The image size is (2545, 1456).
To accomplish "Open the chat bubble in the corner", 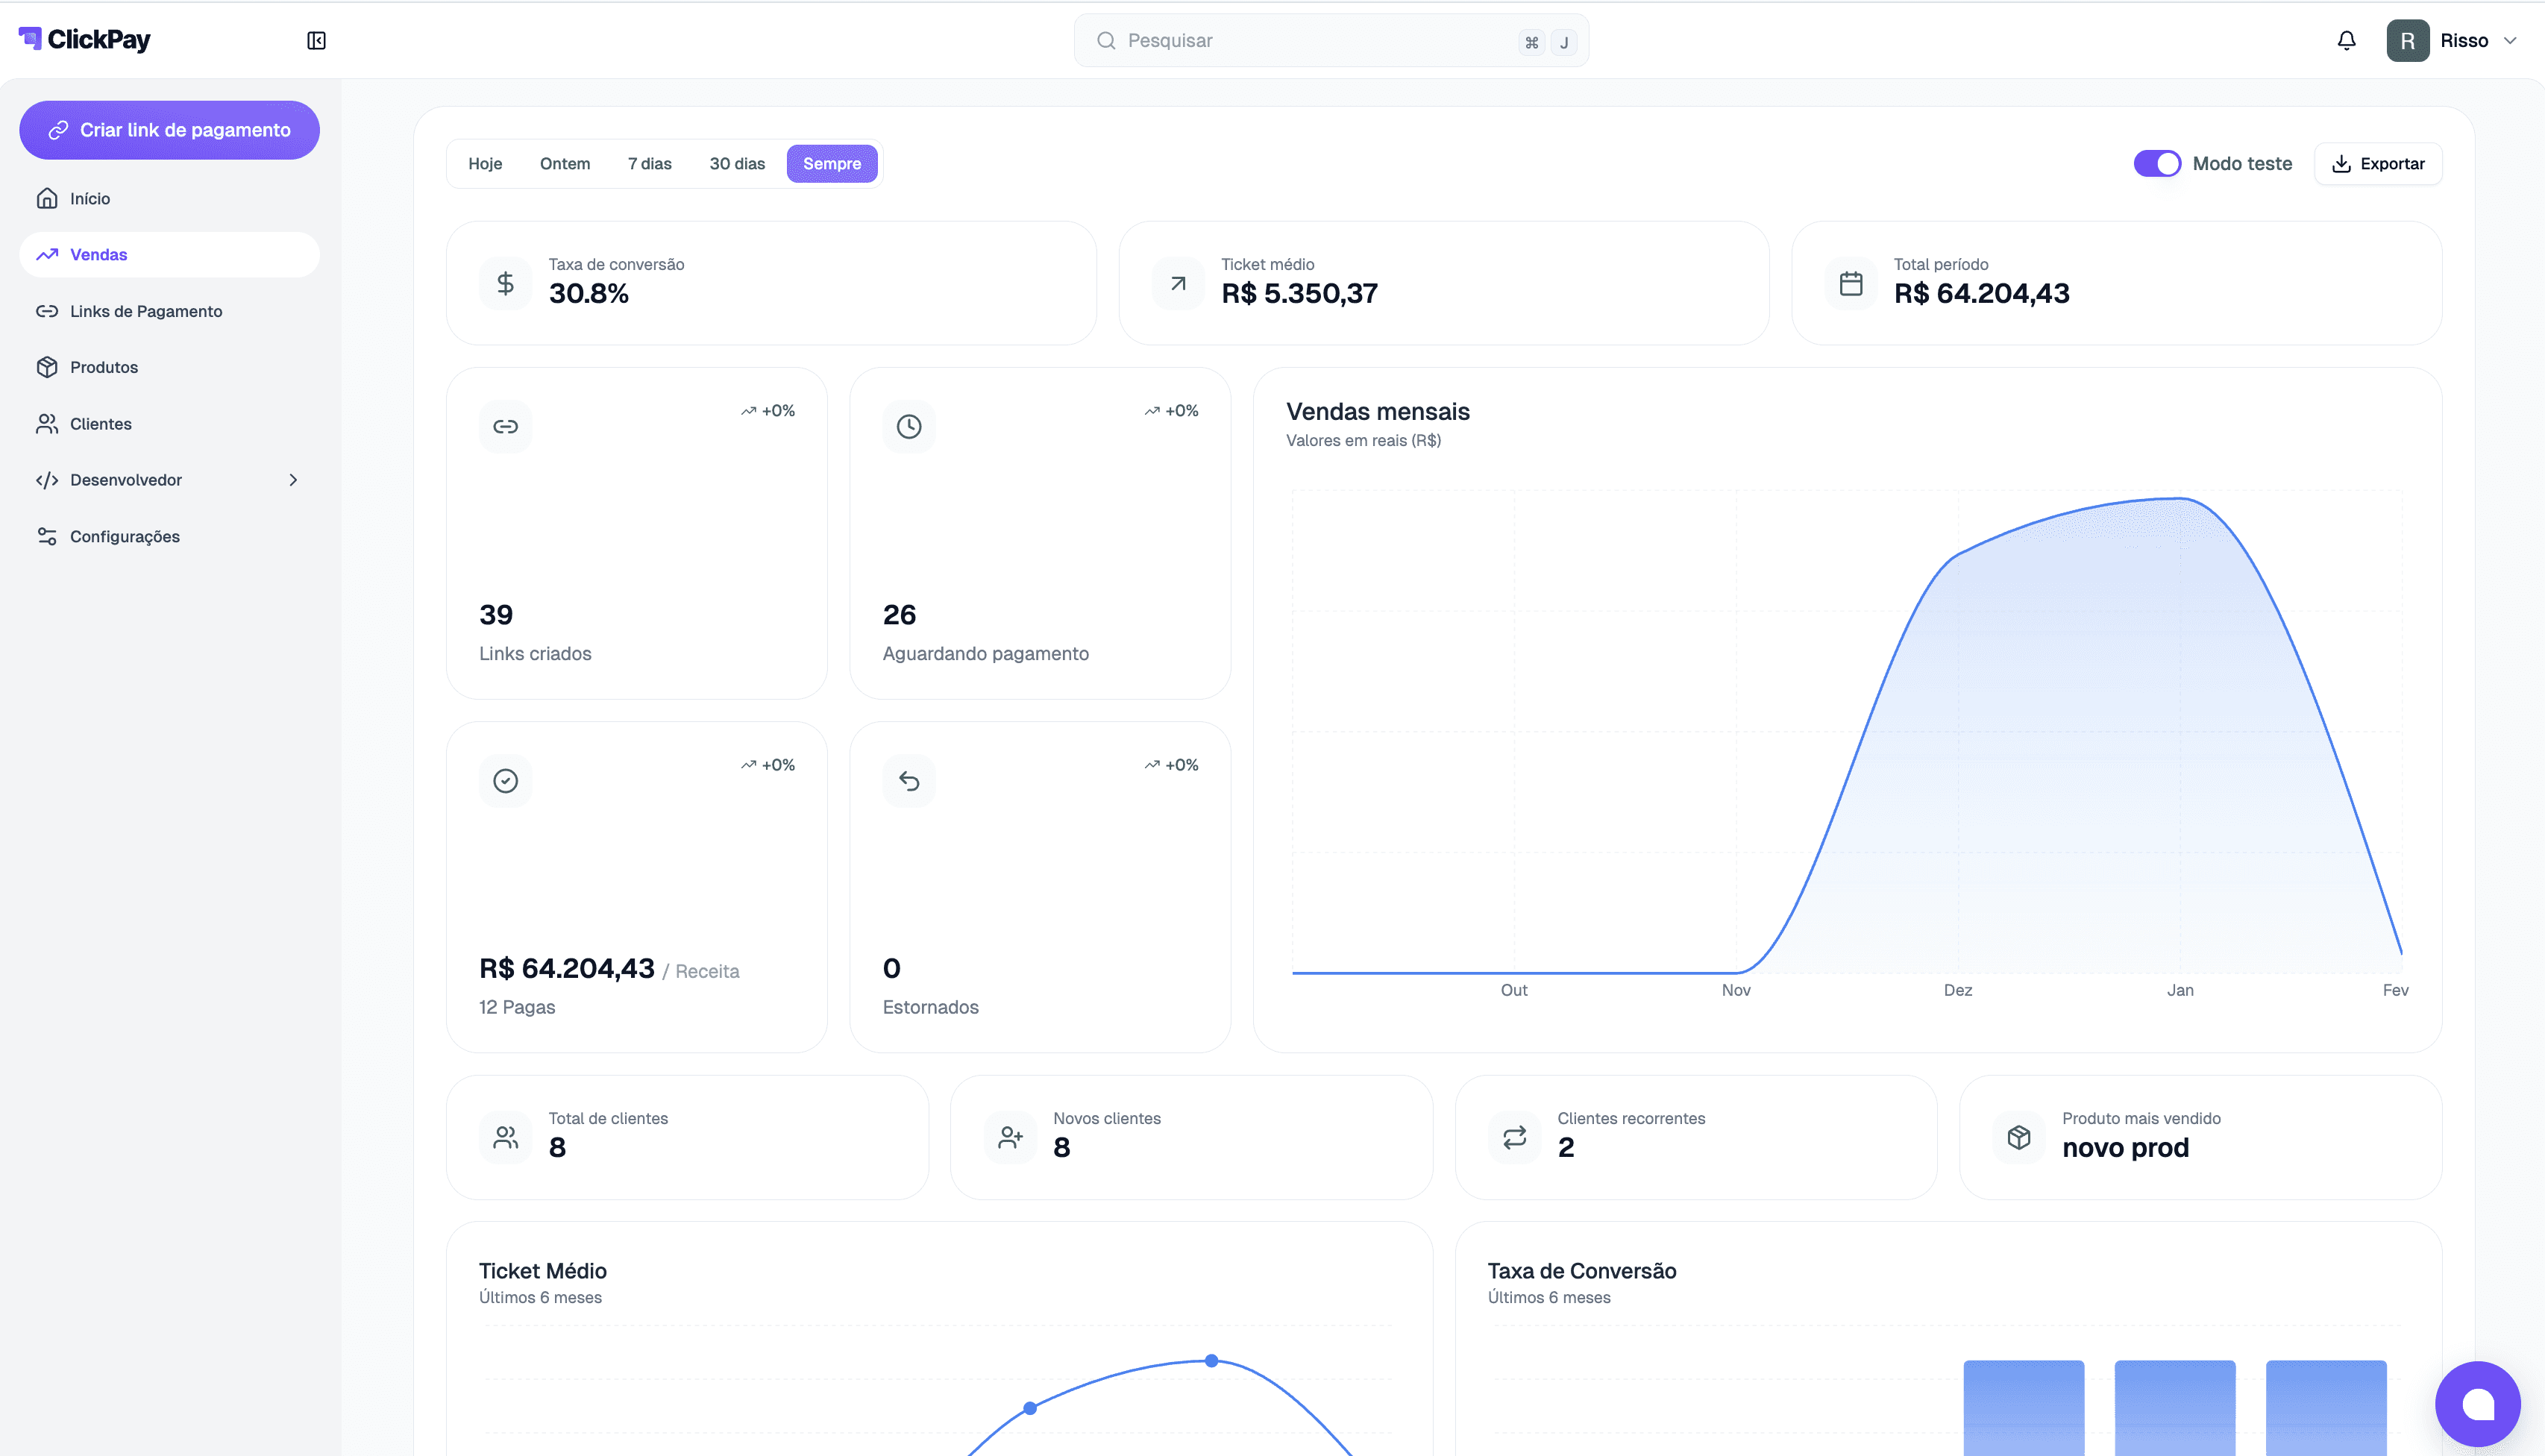I will 2477,1403.
